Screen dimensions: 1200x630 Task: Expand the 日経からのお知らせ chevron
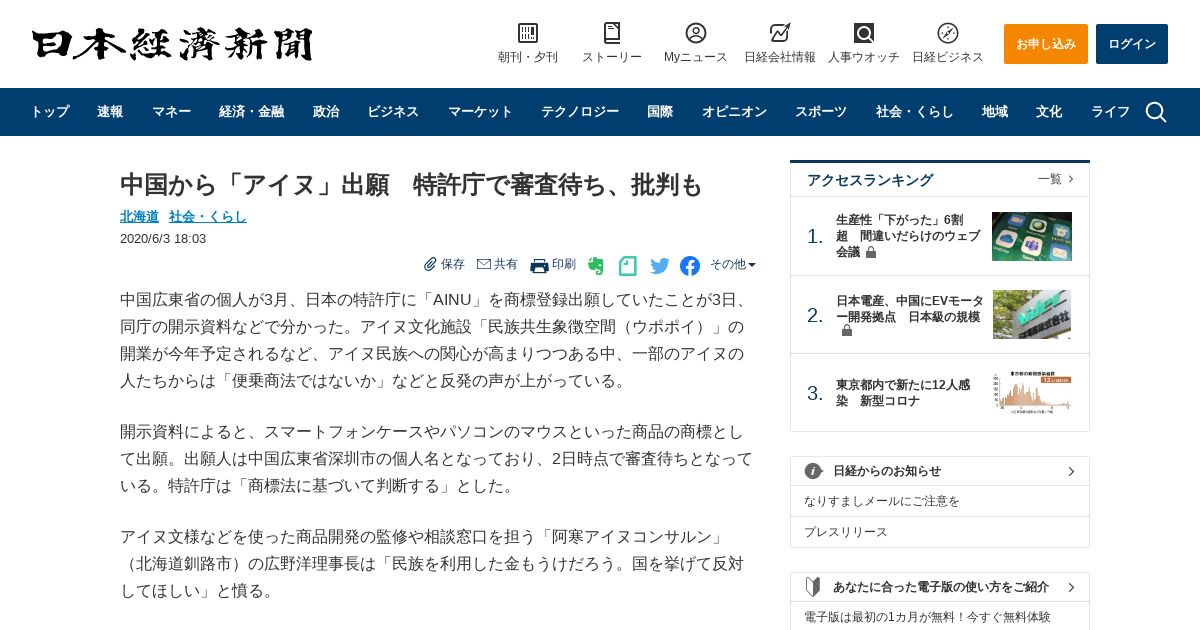pos(1071,471)
